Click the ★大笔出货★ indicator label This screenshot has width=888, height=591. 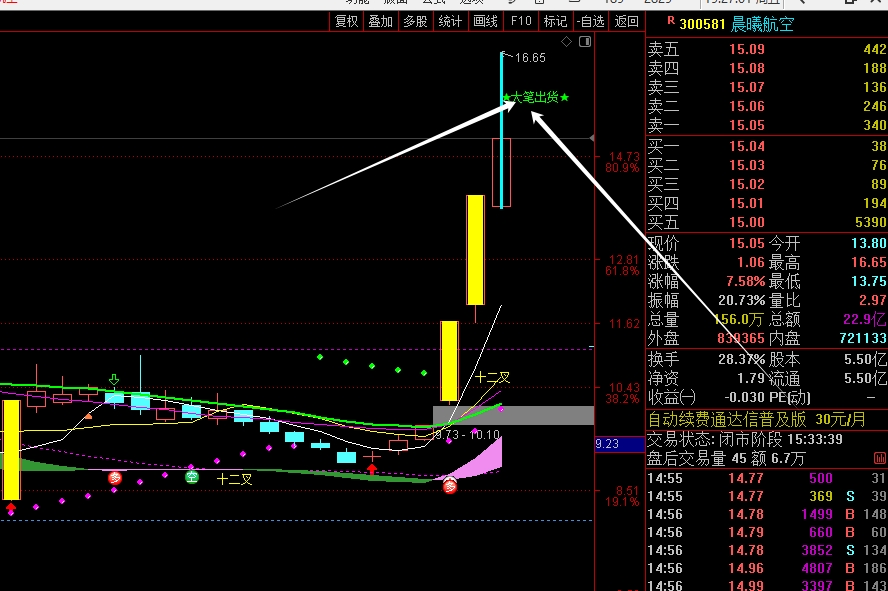tap(536, 97)
